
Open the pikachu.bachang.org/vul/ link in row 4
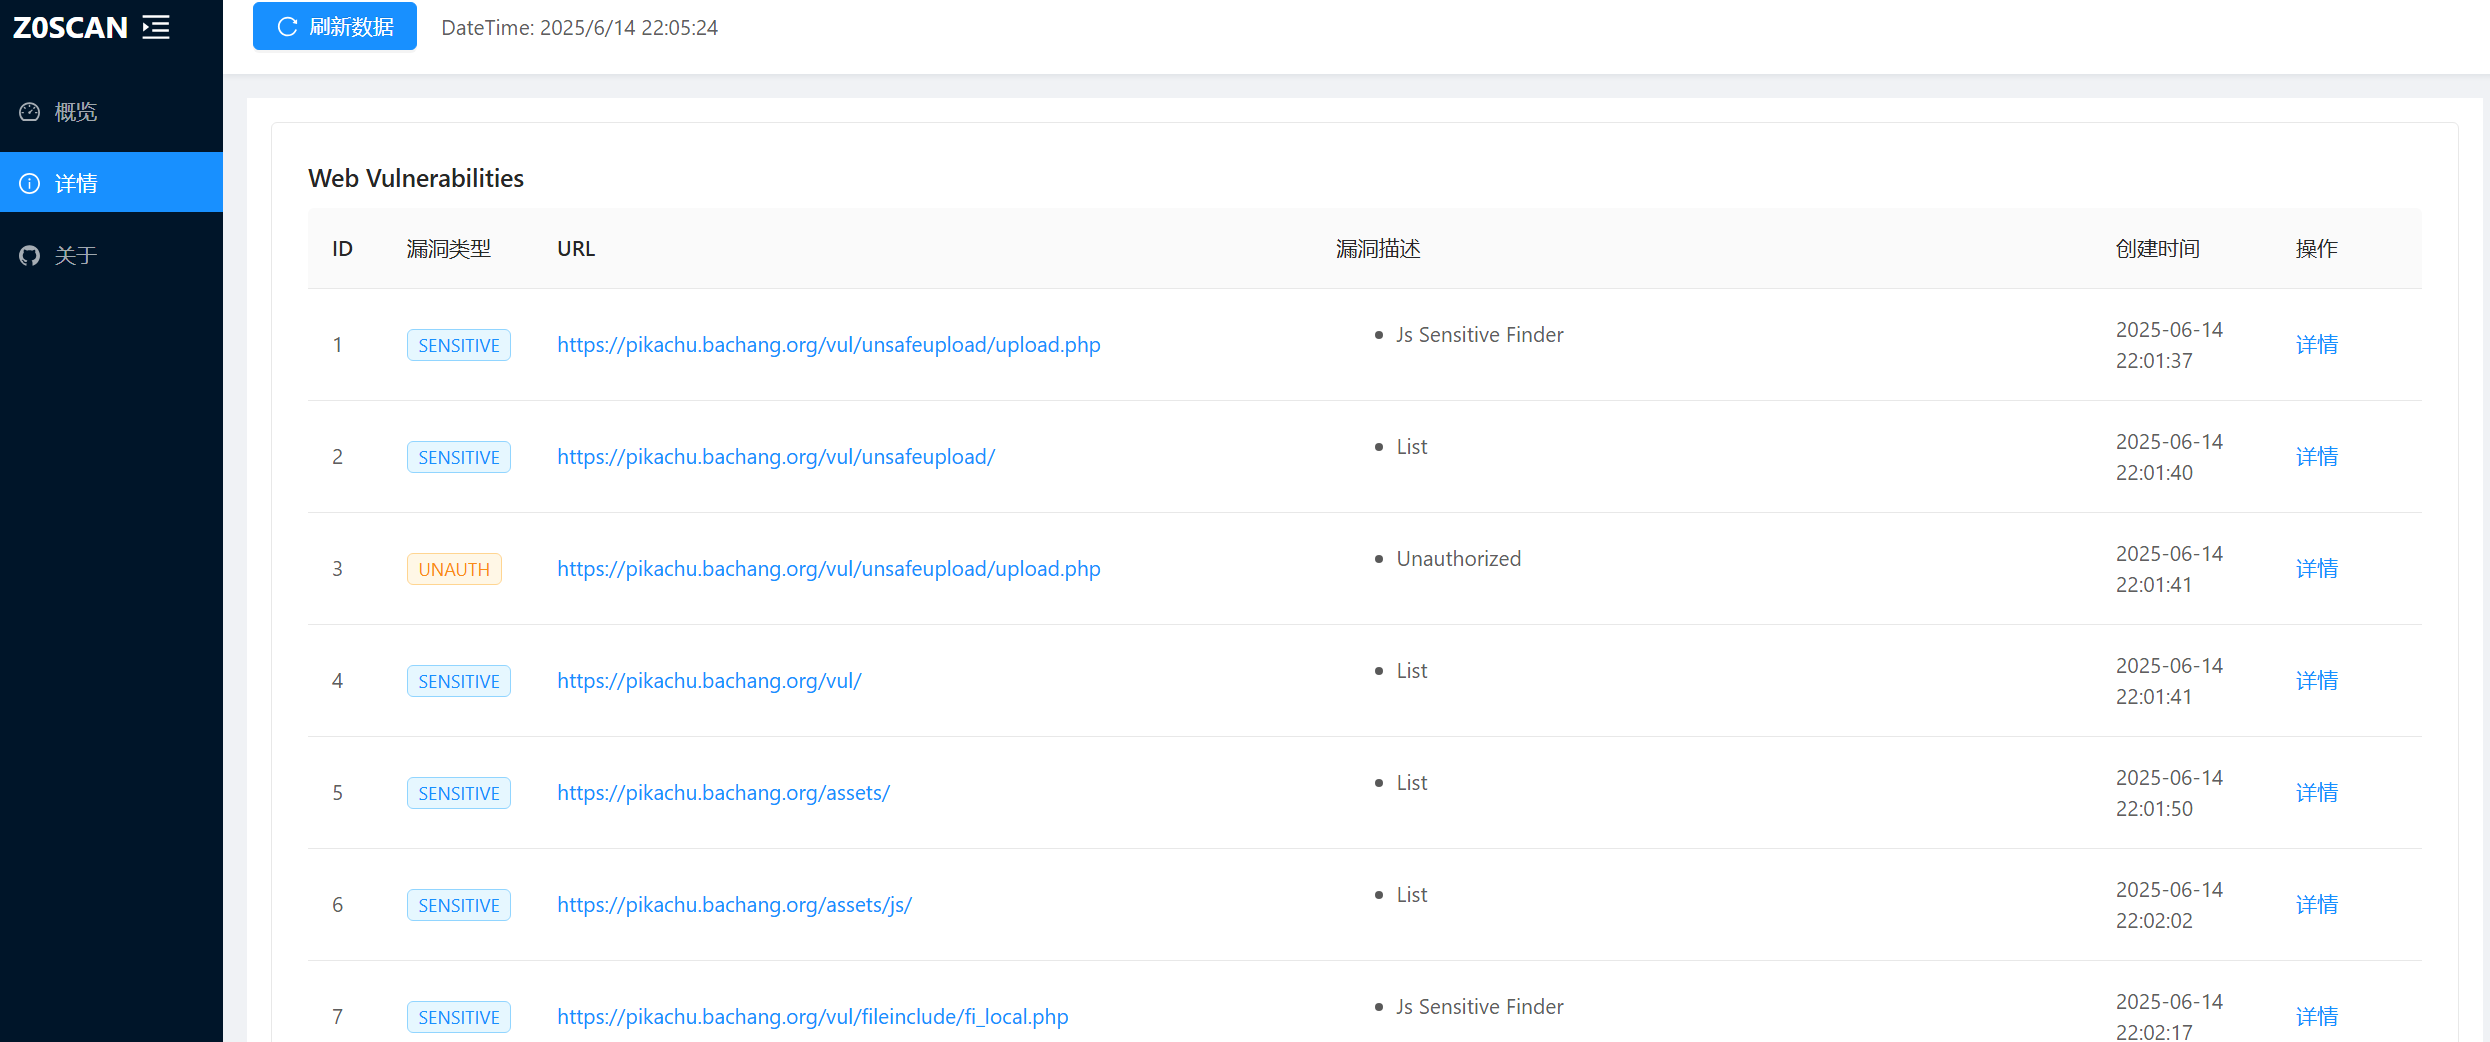[x=709, y=681]
